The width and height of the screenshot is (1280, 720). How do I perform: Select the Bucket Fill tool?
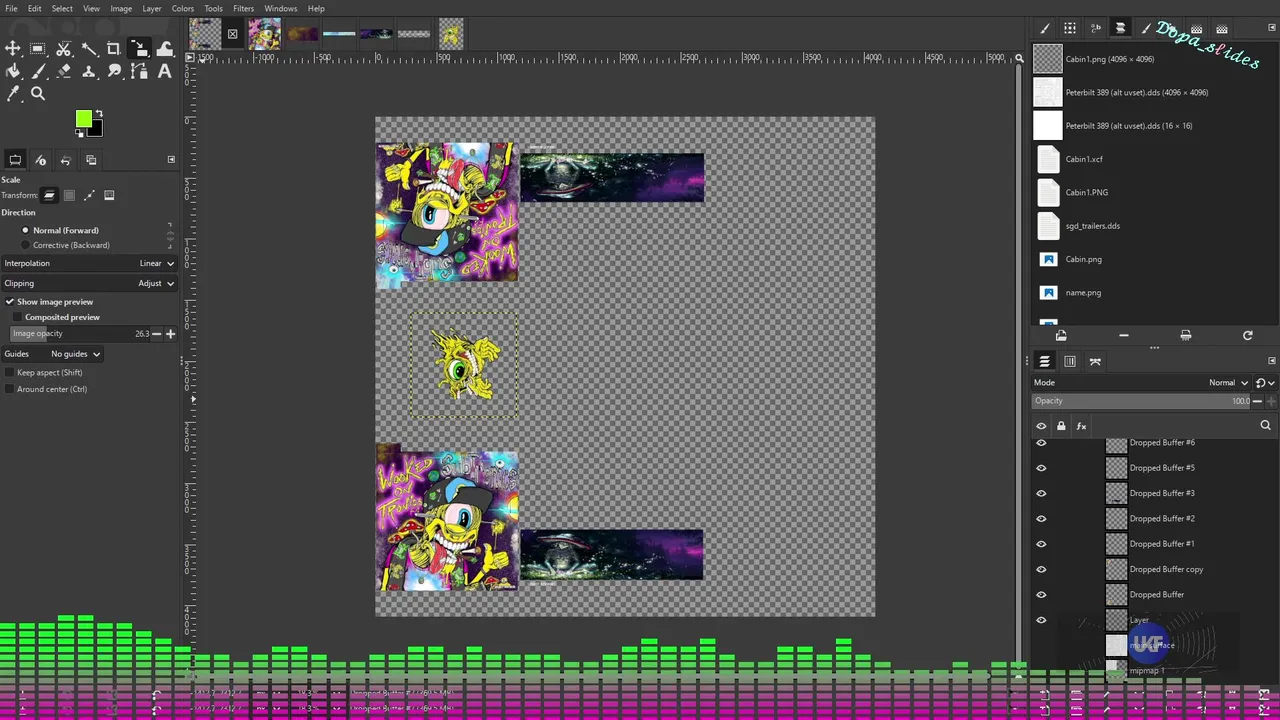click(13, 71)
